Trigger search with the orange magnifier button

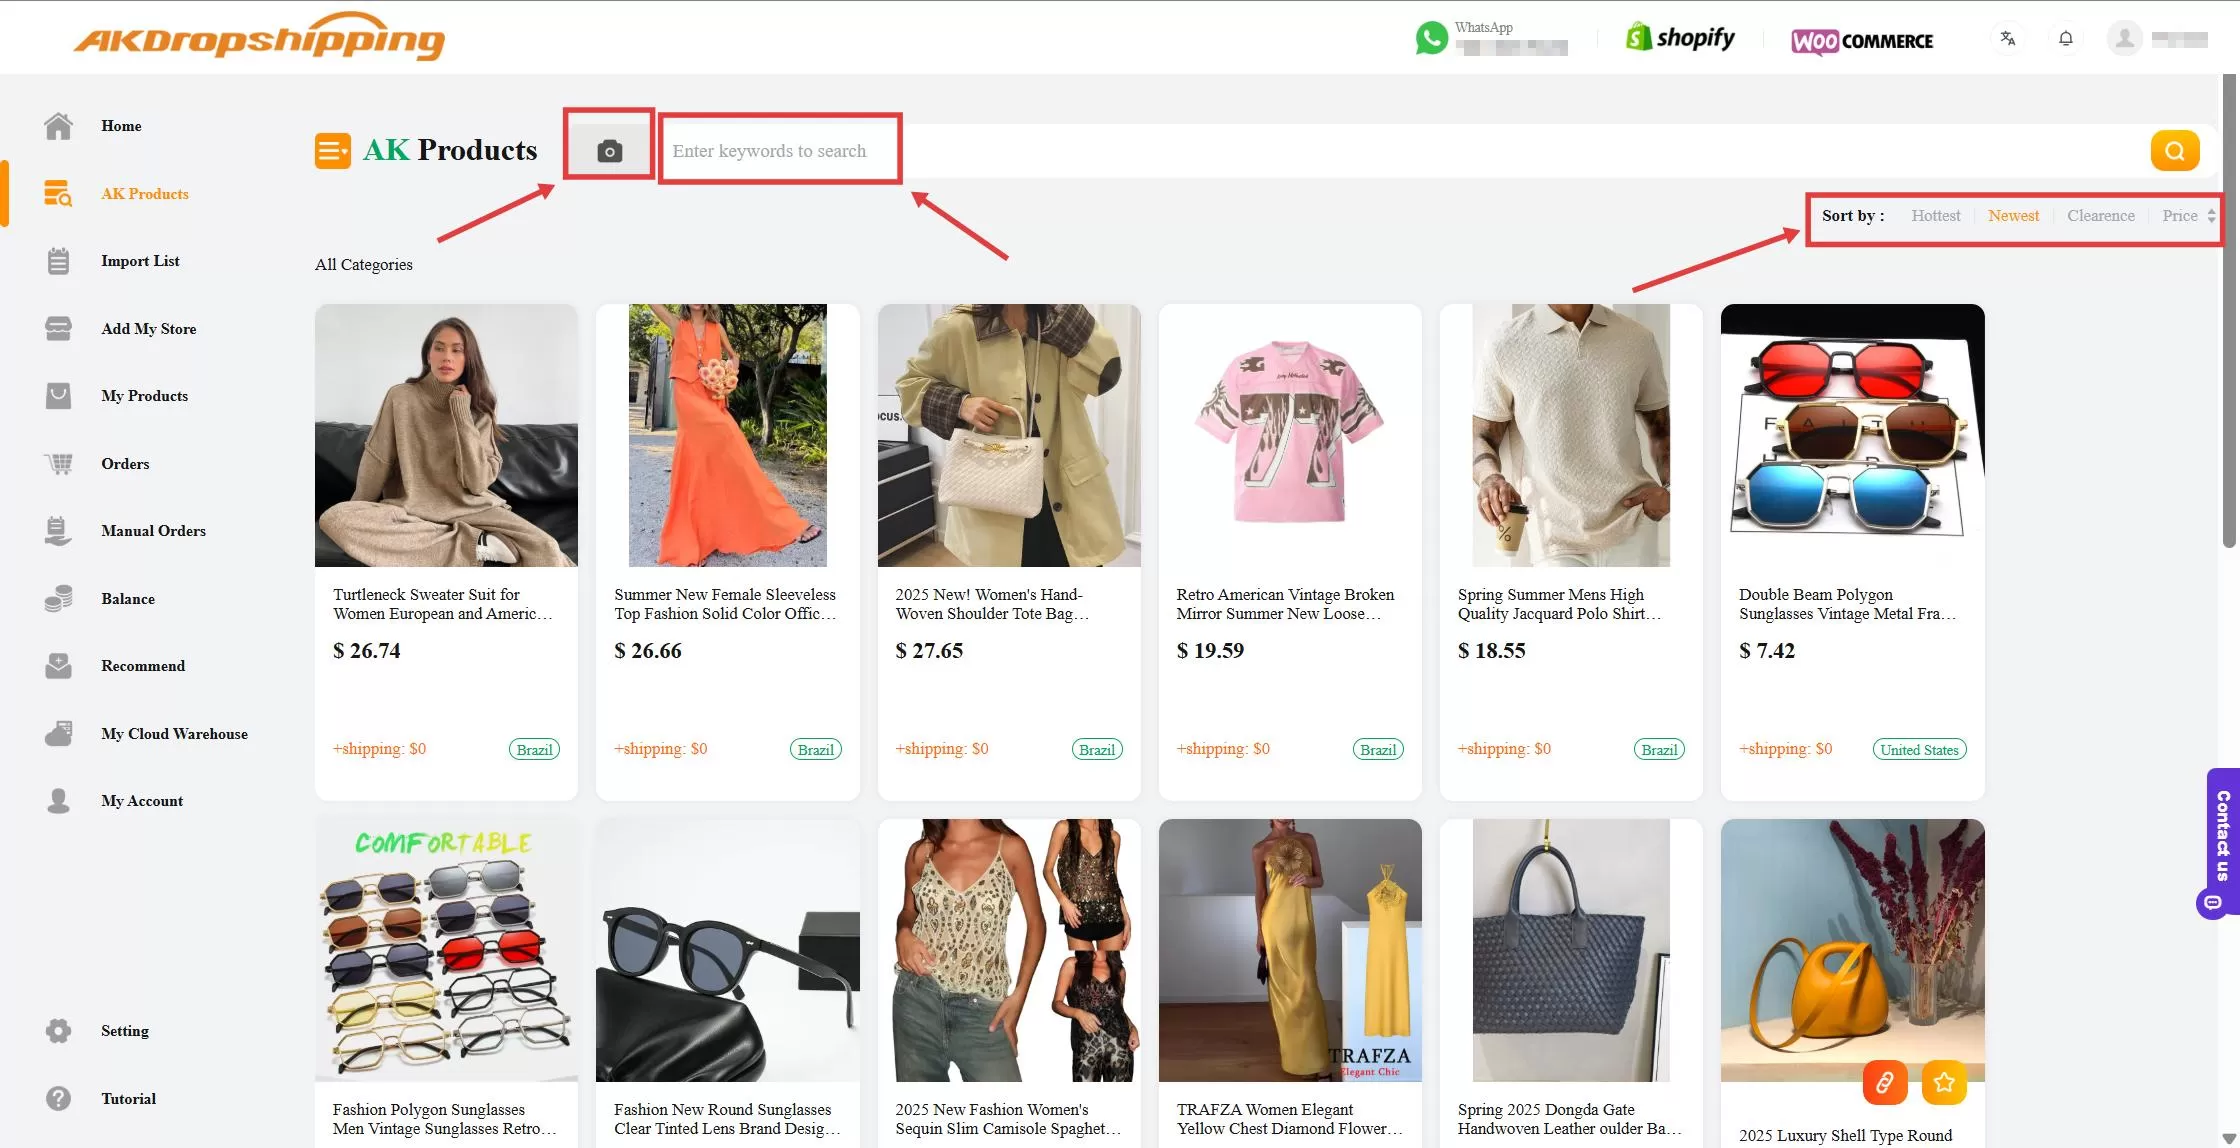2175,150
